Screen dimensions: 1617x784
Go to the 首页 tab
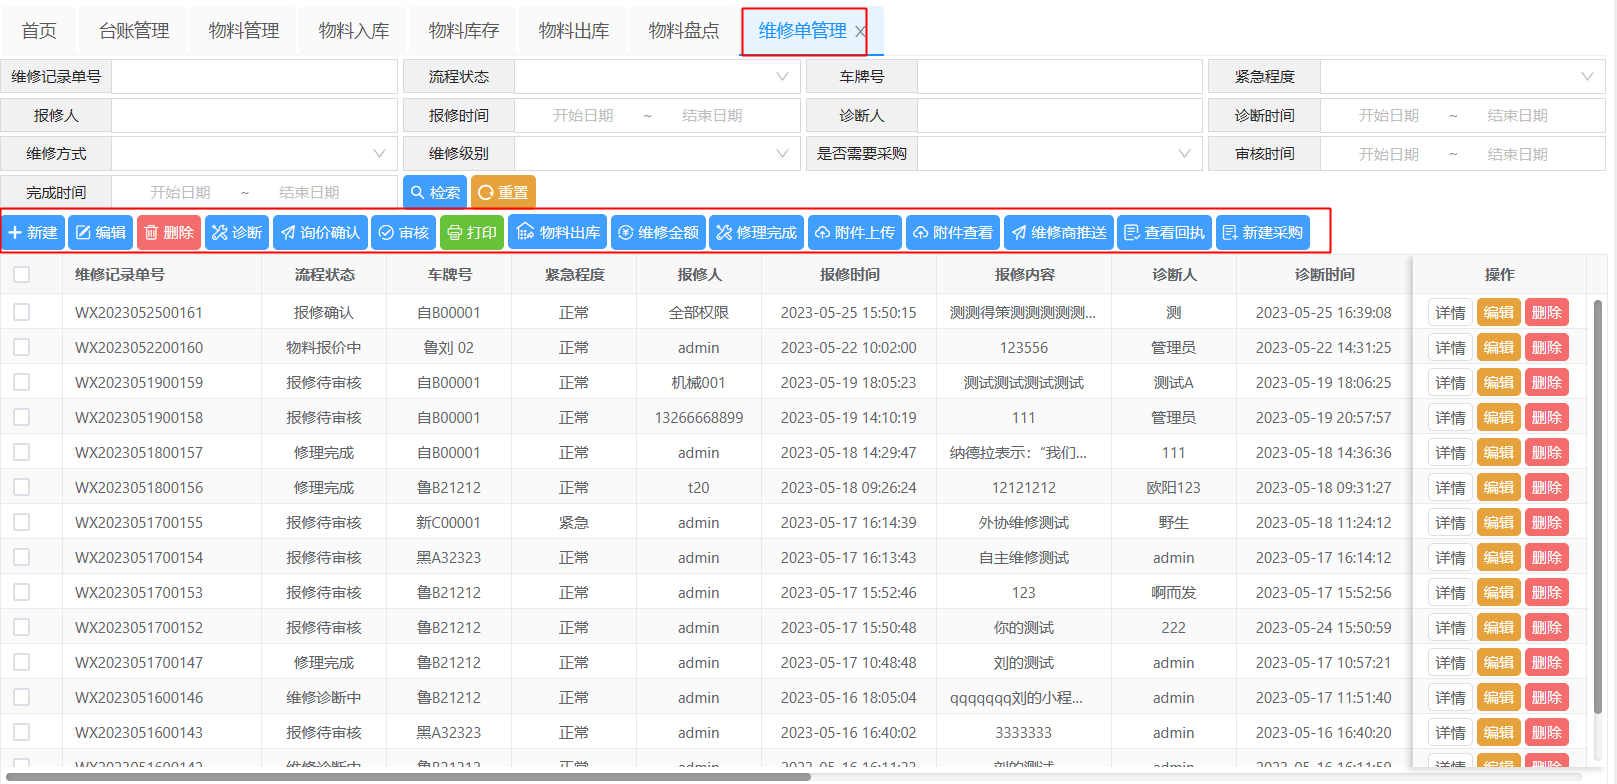tap(39, 31)
